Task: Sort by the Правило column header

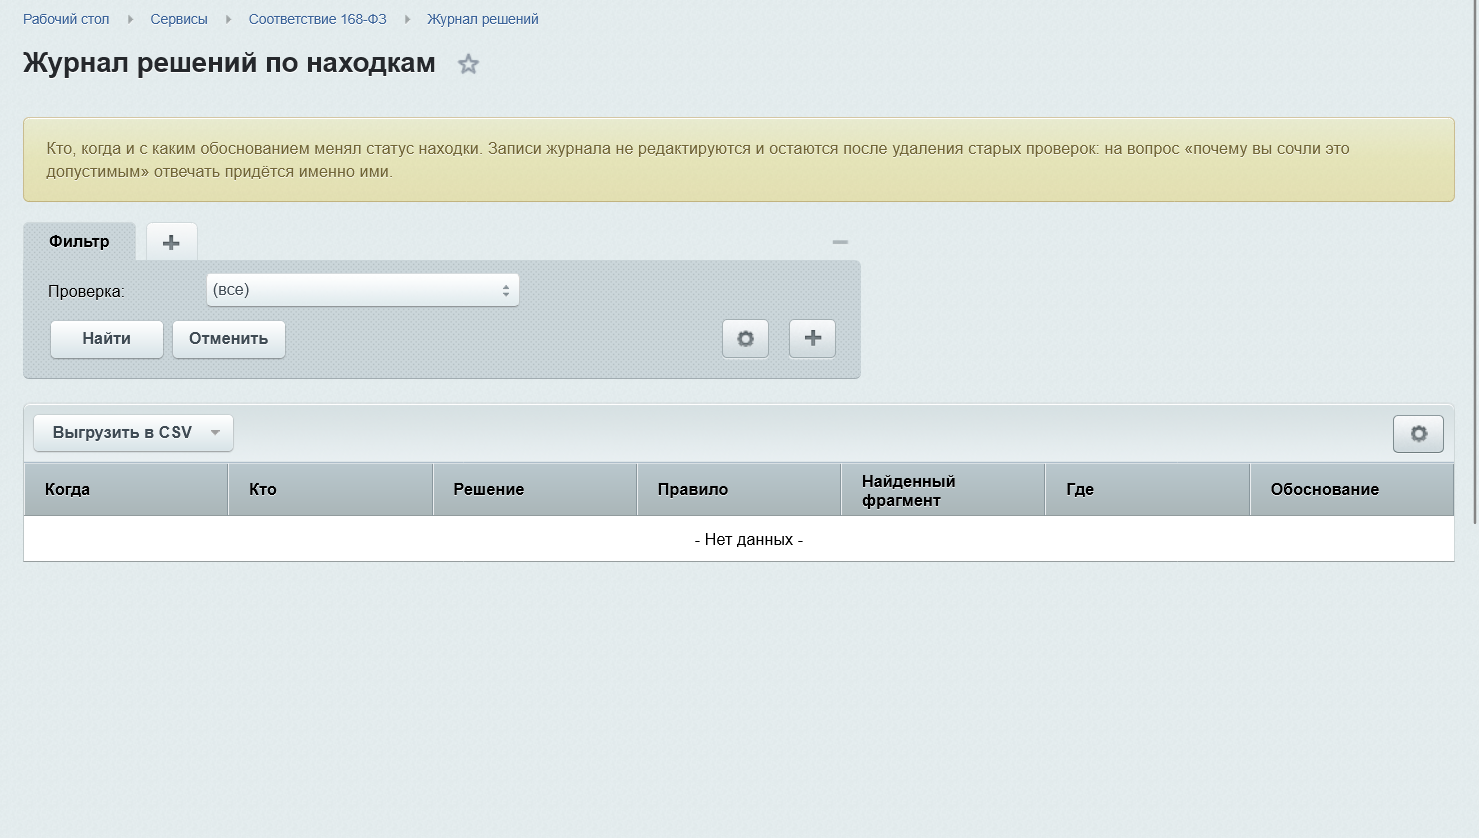Action: pos(739,490)
